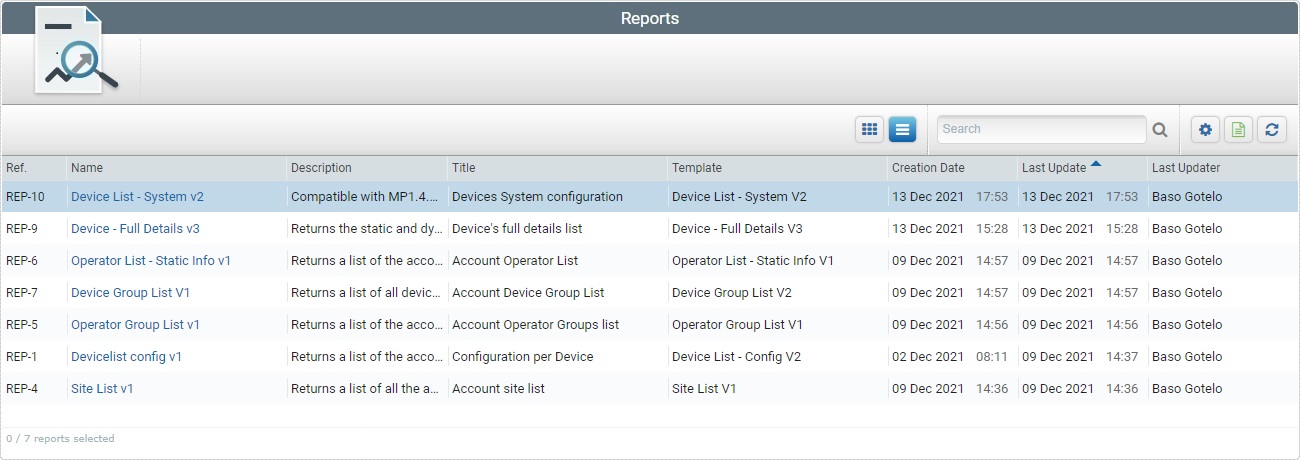
Task: Click title 'Devices System configuration'
Action: click(537, 197)
